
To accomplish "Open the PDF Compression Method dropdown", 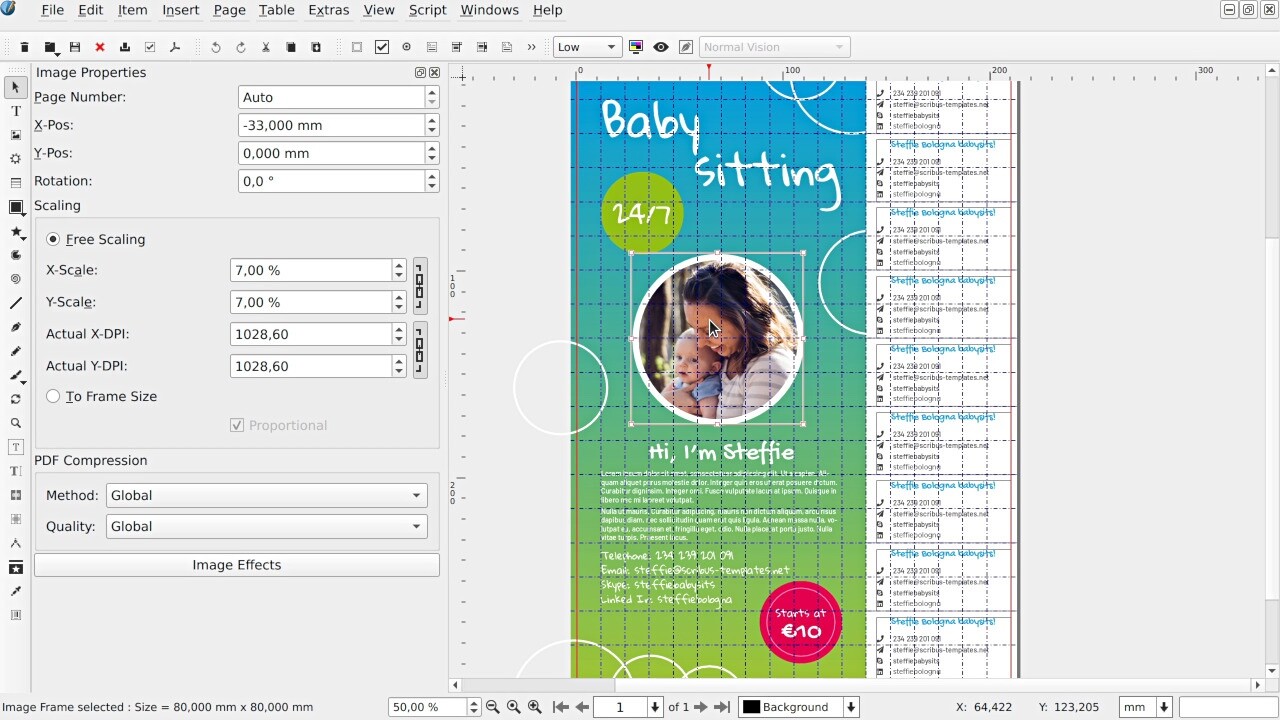I will (x=265, y=495).
